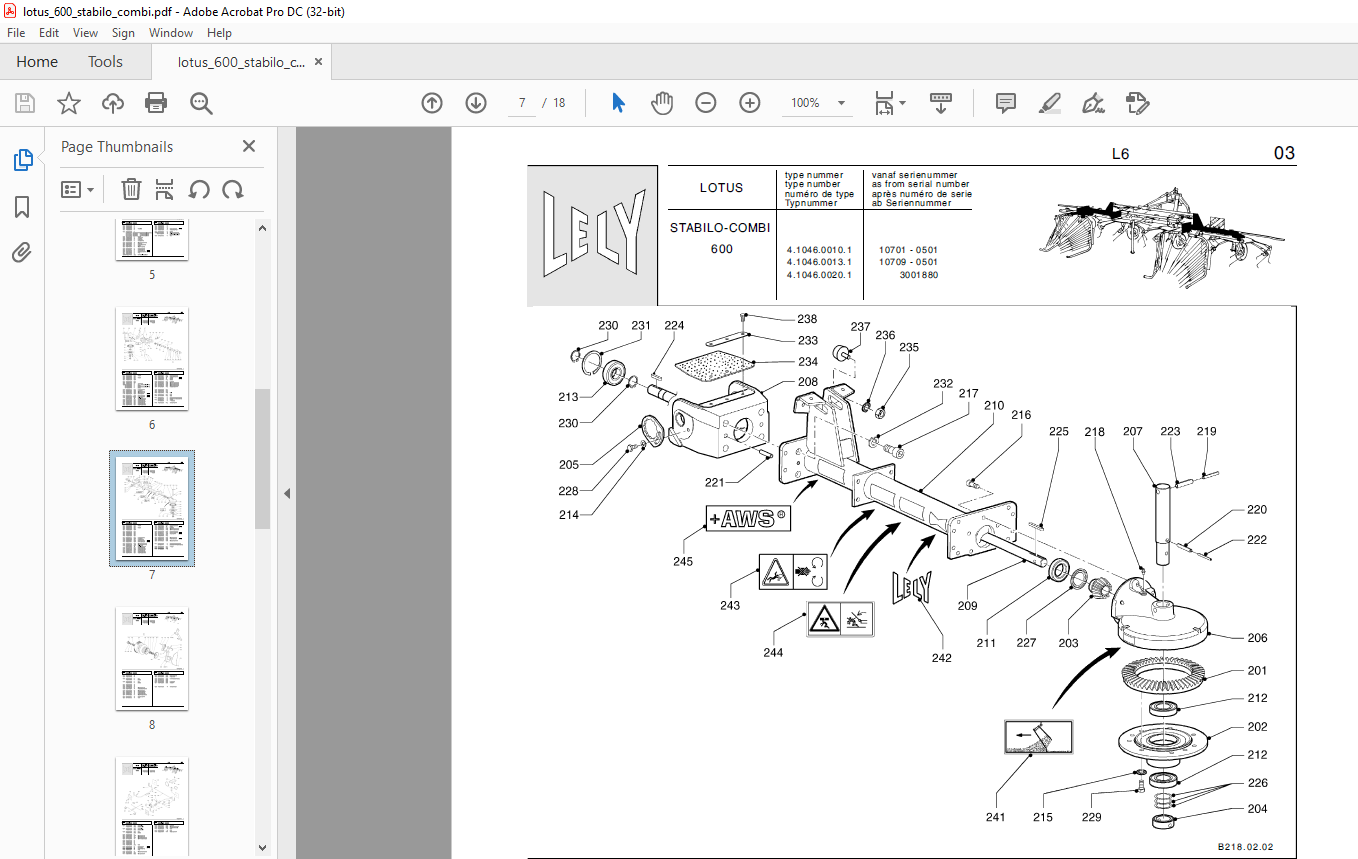Activate the Hand pan tool
The height and width of the screenshot is (859, 1358).
tap(662, 103)
